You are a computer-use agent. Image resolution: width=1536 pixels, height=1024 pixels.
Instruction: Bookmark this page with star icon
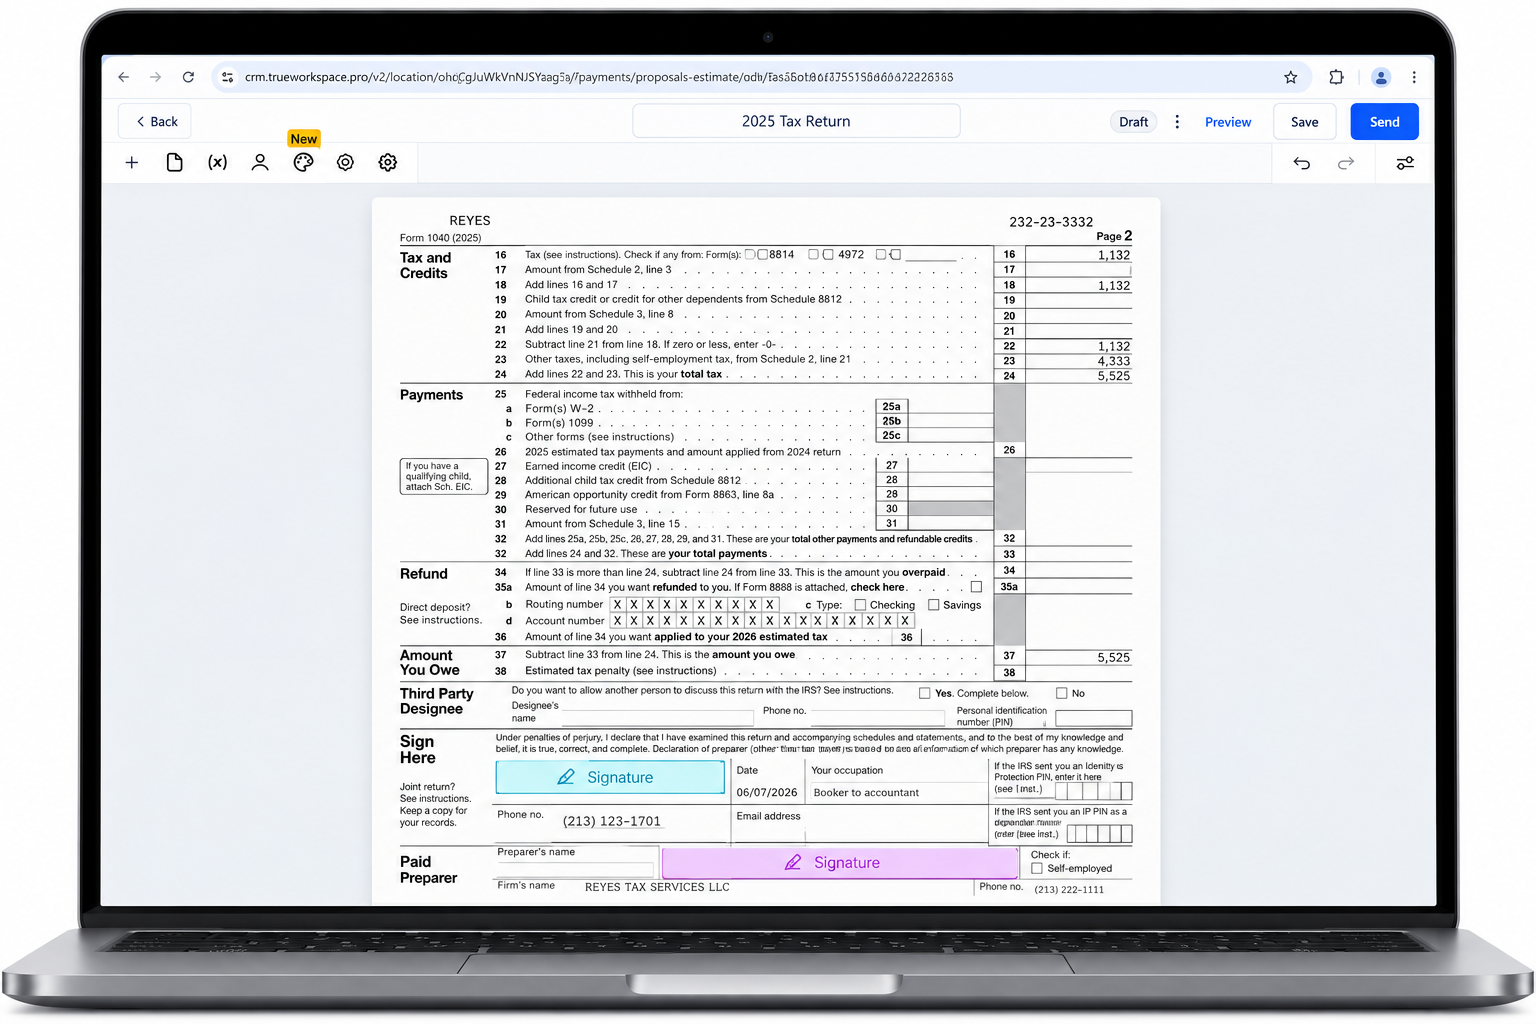pos(1291,77)
